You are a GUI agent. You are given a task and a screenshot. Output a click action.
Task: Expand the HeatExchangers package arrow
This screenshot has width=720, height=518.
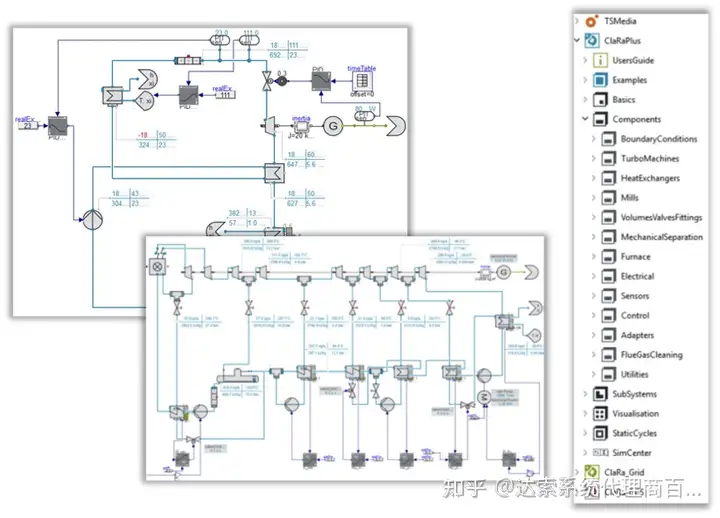click(595, 178)
